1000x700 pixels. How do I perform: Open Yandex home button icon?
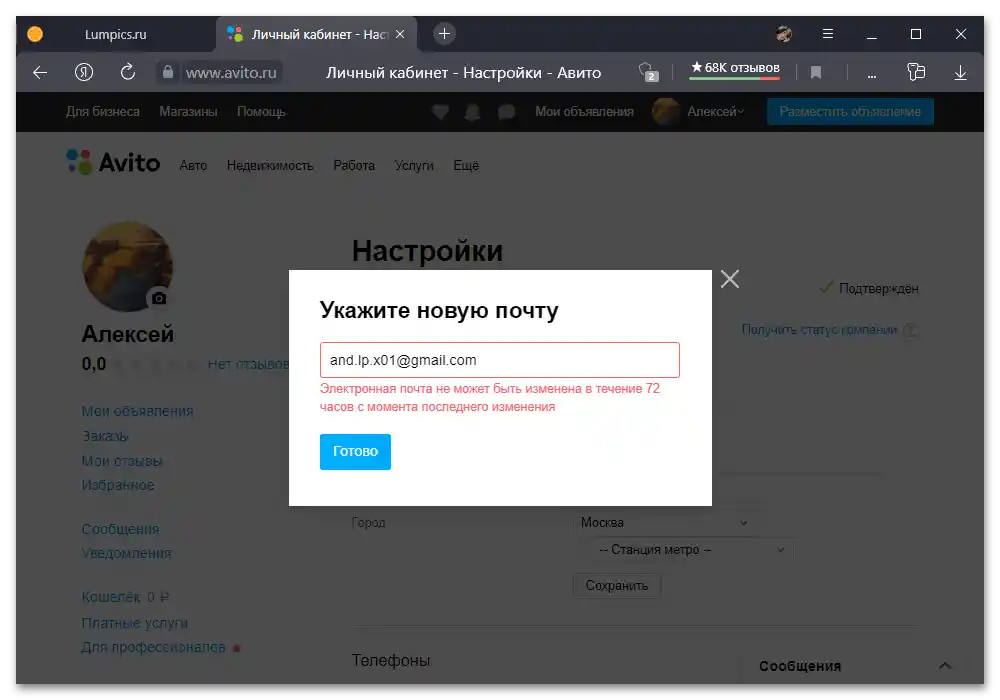pos(84,73)
